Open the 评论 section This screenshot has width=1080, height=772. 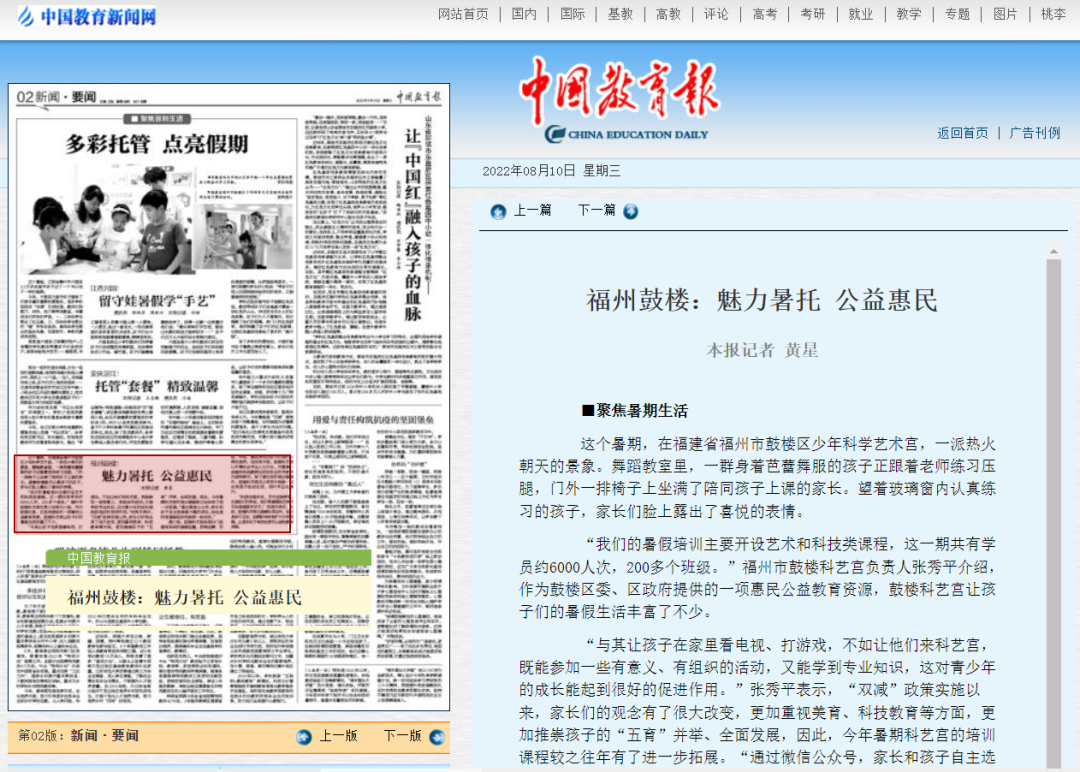point(716,14)
